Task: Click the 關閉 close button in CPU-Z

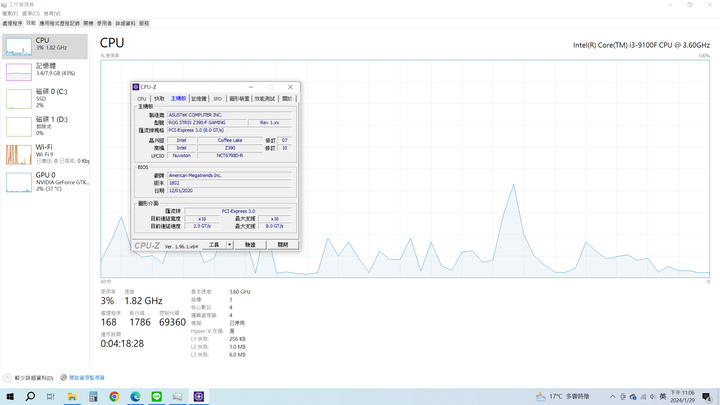Action: tap(283, 245)
